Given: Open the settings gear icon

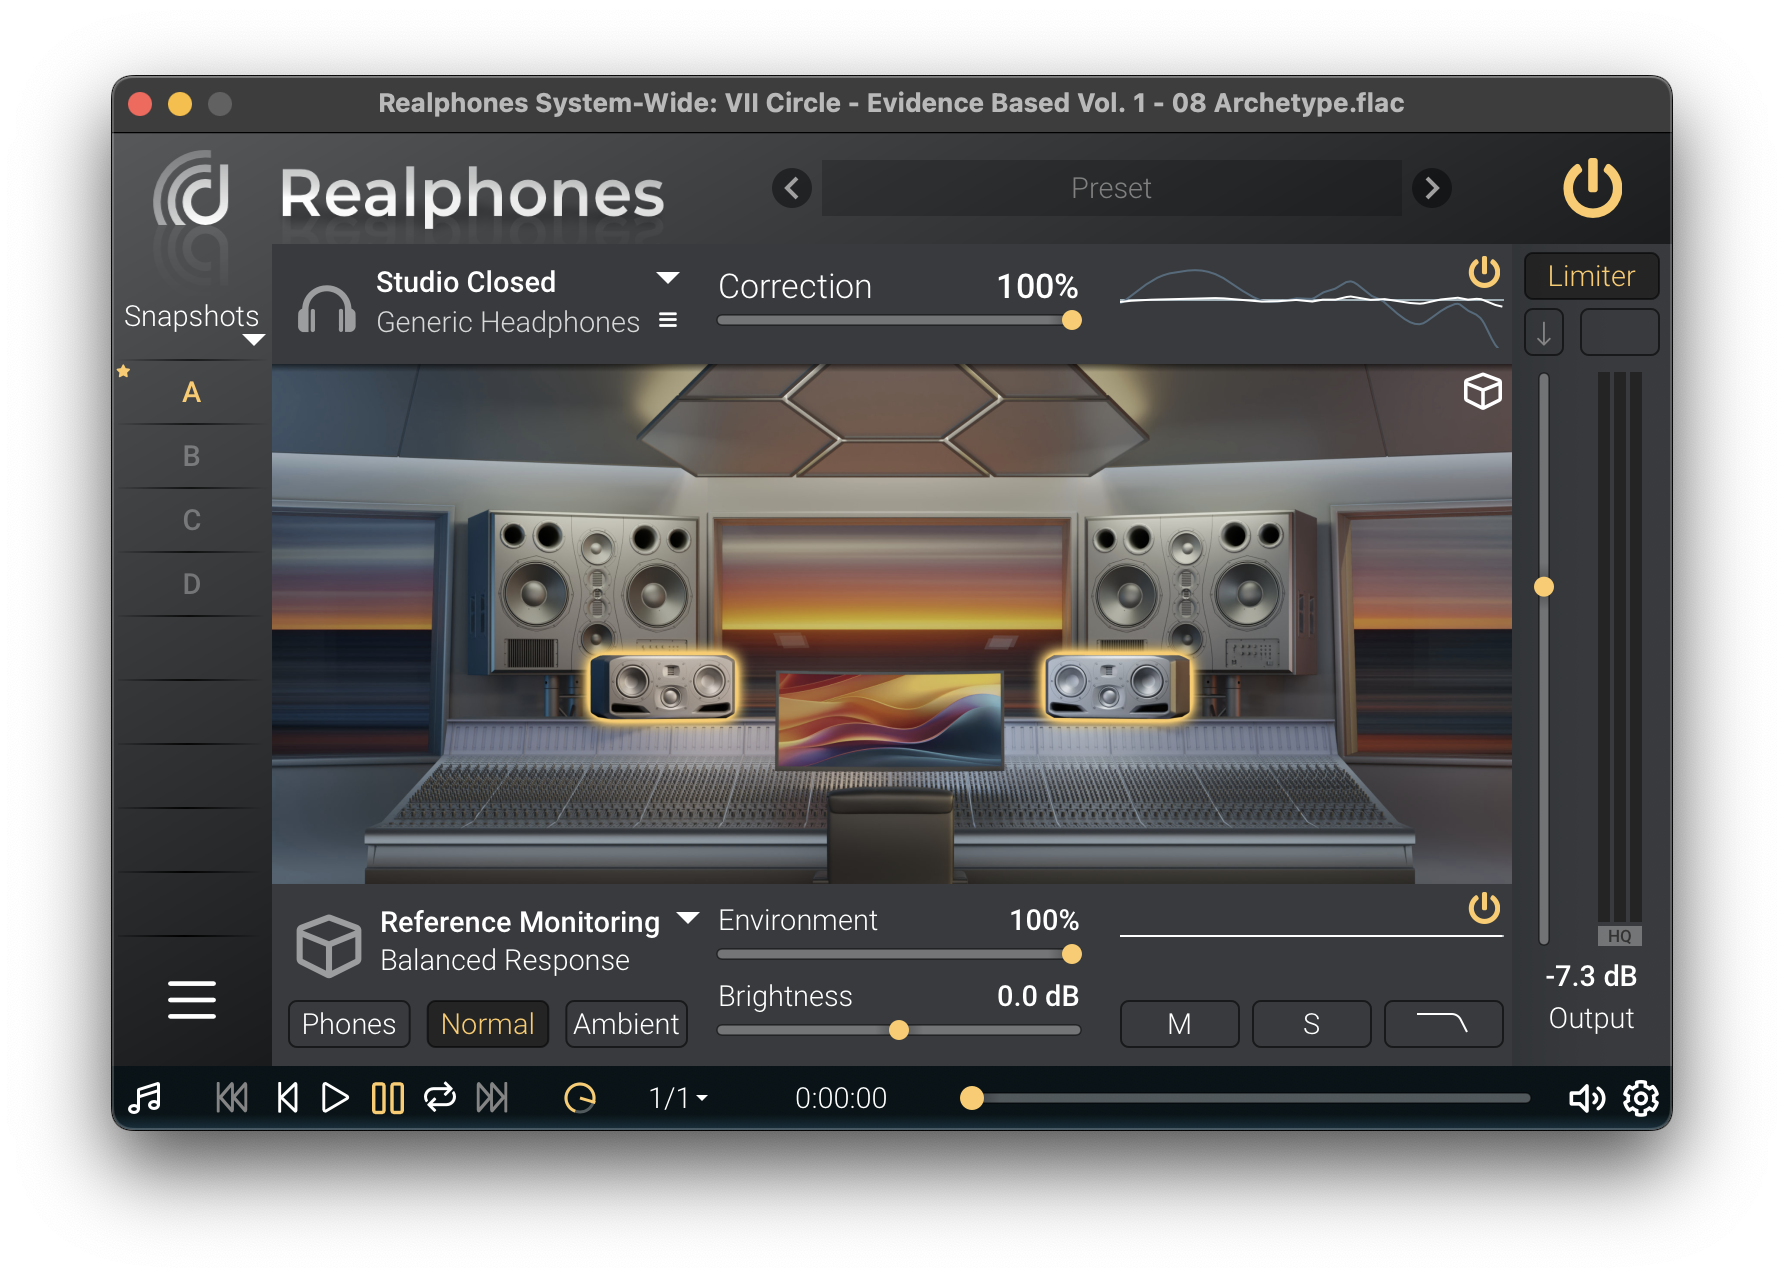Looking at the screenshot, I should (x=1640, y=1097).
